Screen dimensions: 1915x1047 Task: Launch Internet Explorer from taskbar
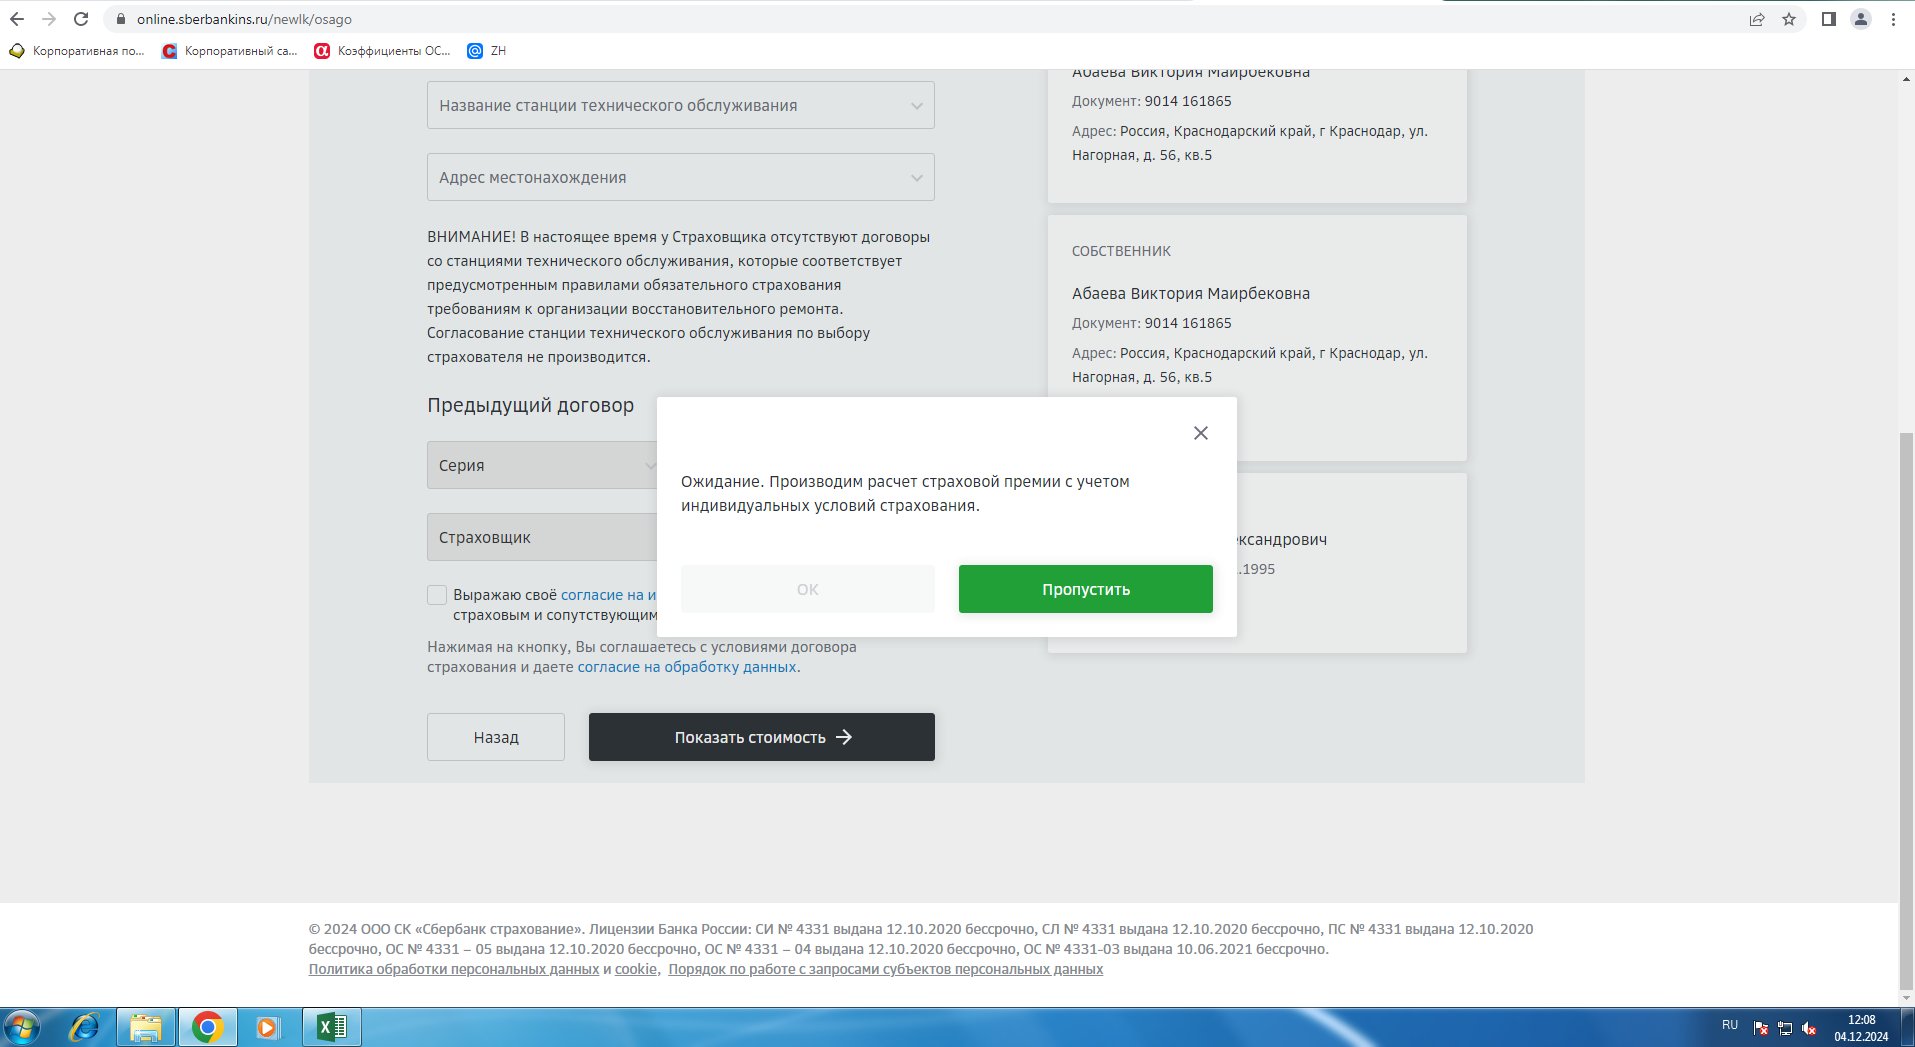(x=84, y=1027)
